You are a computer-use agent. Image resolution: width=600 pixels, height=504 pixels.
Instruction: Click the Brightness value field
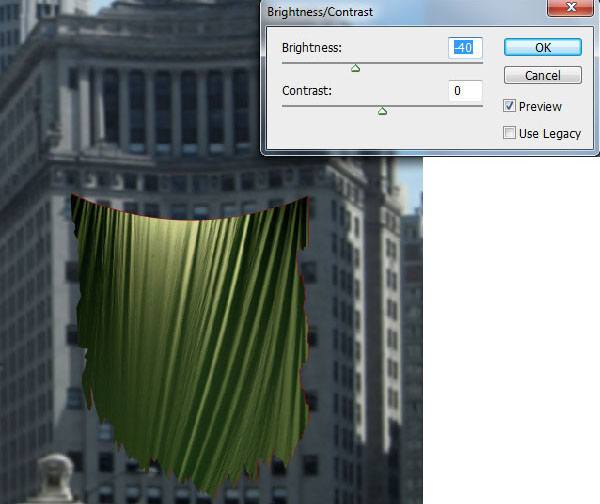point(465,47)
